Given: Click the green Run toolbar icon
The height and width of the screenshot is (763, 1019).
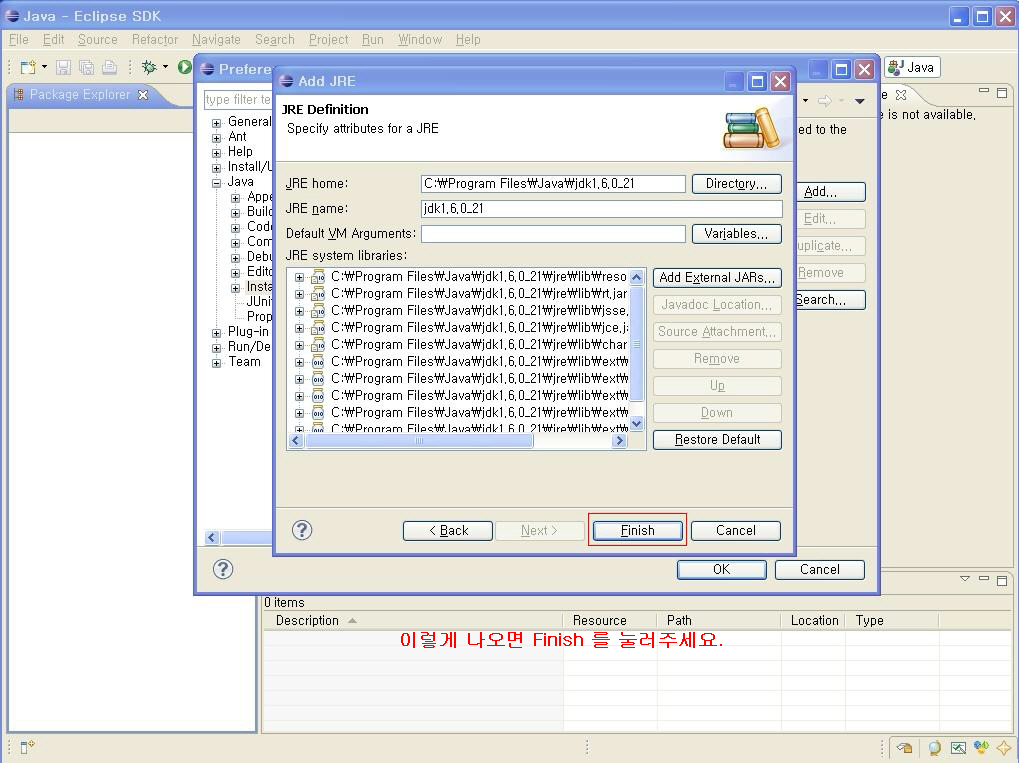Looking at the screenshot, I should click(185, 67).
